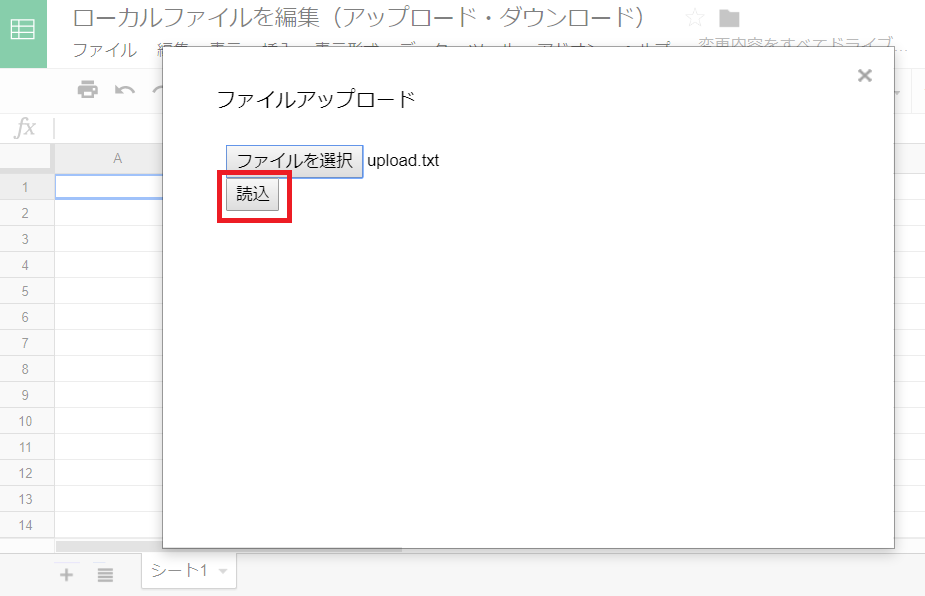Viewport: 925px width, 596px height.
Task: Select row 12 header
Action: (x=25, y=473)
